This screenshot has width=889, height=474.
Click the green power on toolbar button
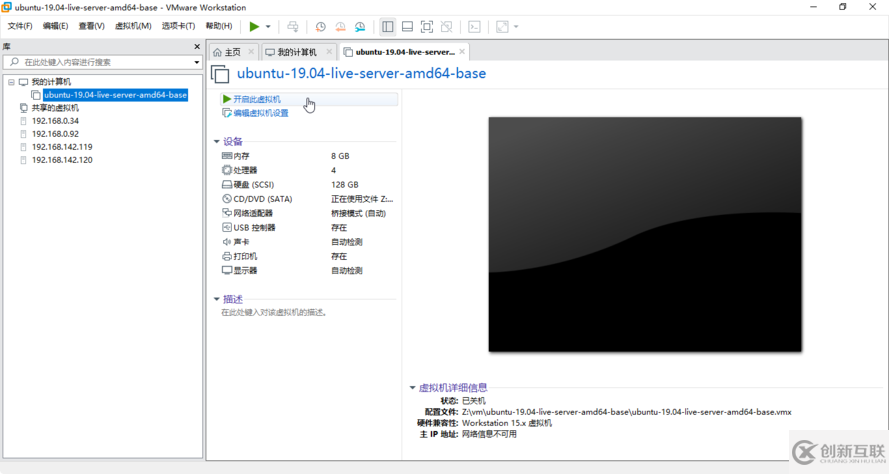254,26
